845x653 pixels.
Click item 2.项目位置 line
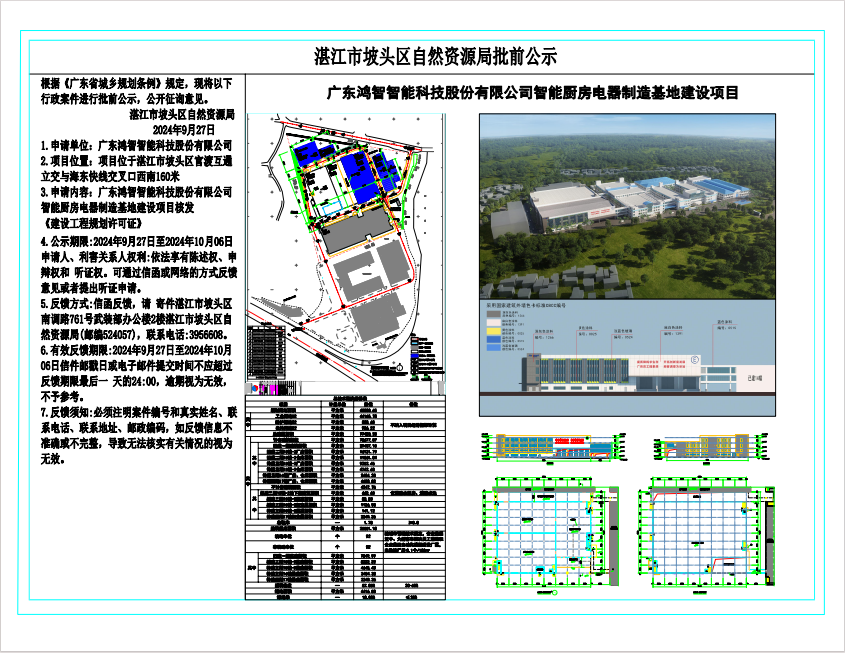click(136, 161)
